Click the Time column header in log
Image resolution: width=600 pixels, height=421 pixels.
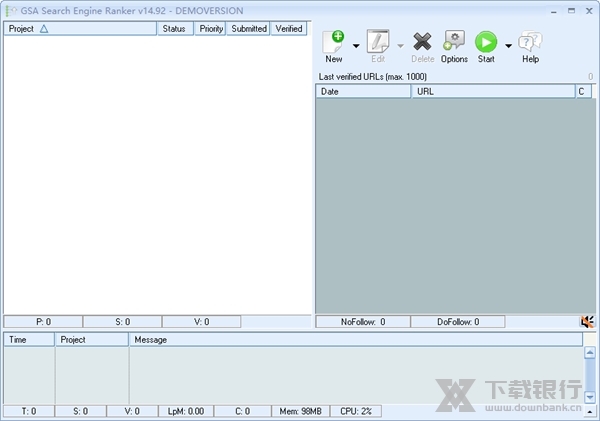click(x=29, y=339)
